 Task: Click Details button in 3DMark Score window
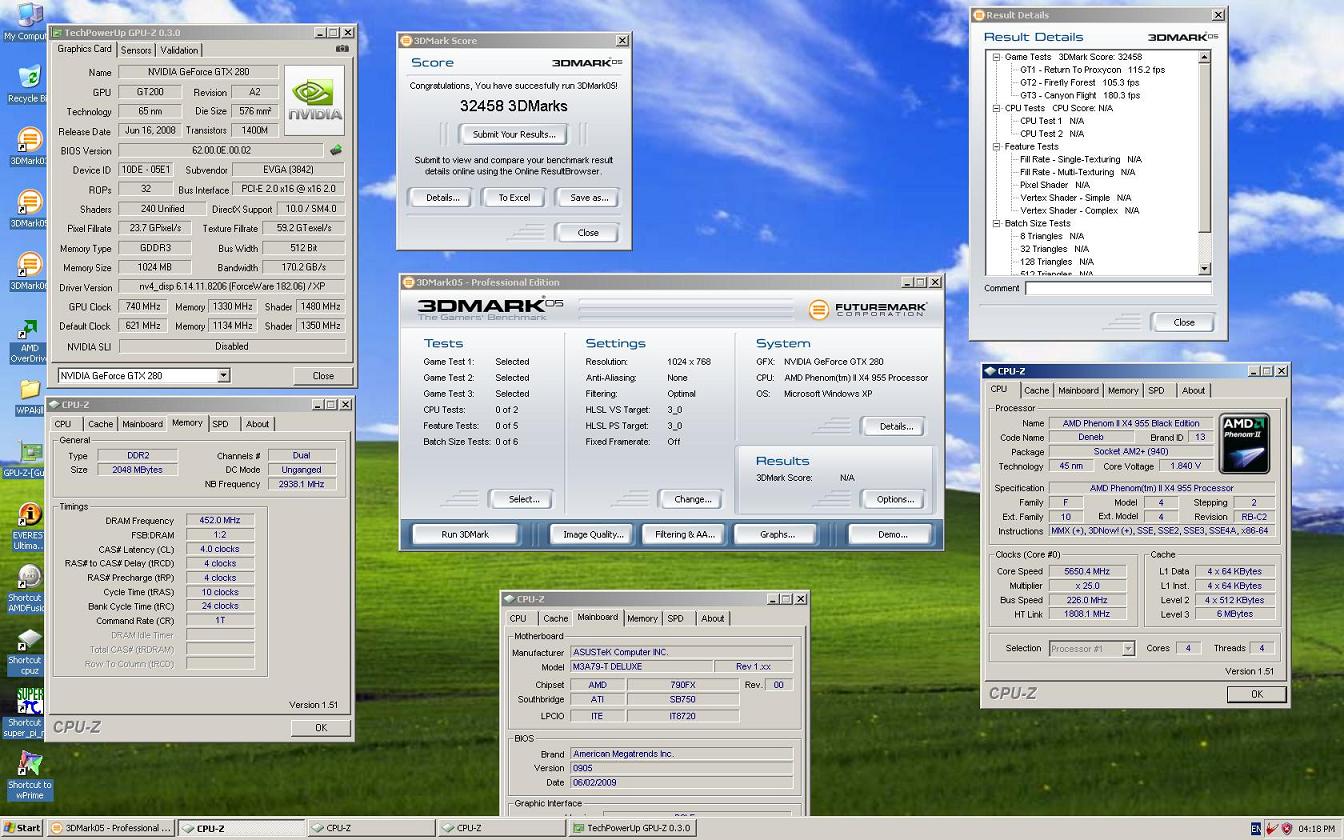pos(442,198)
